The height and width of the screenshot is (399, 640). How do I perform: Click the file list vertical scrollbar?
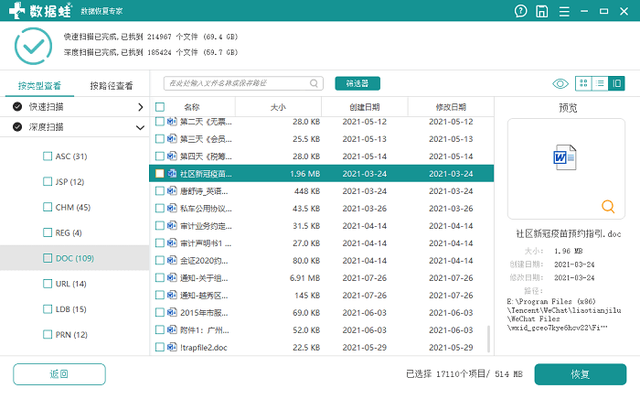[x=488, y=339]
